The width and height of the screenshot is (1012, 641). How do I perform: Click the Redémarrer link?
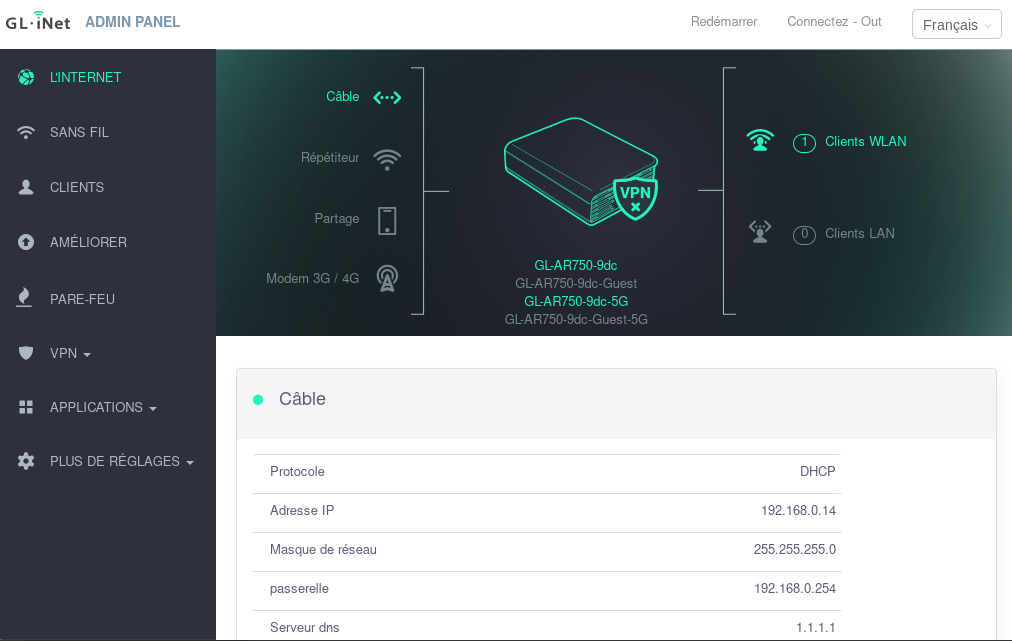[x=724, y=22]
